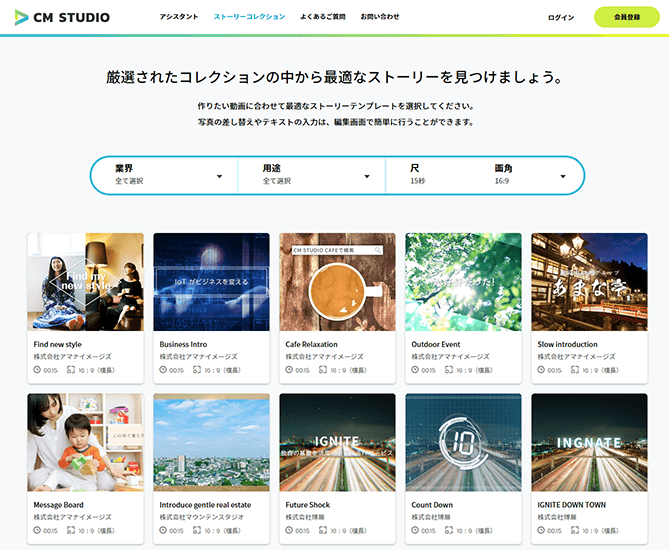Open the Future Shock thumbnail

tap(337, 442)
